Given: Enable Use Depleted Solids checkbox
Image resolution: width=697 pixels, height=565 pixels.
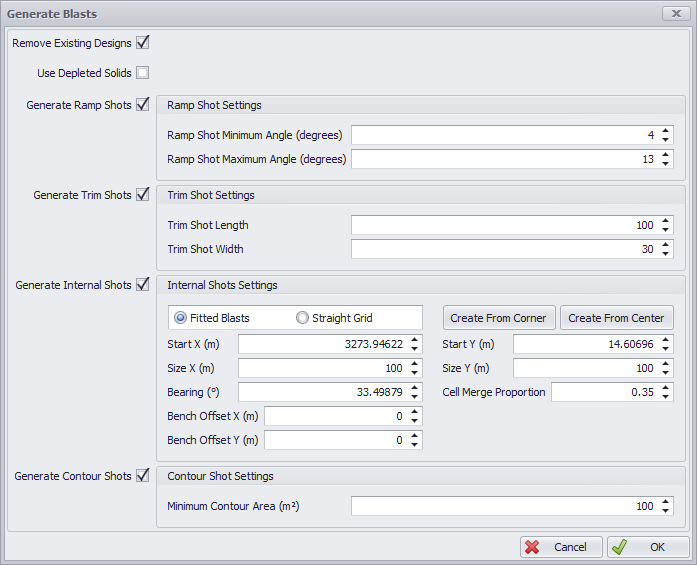Looking at the screenshot, I should [x=143, y=73].
